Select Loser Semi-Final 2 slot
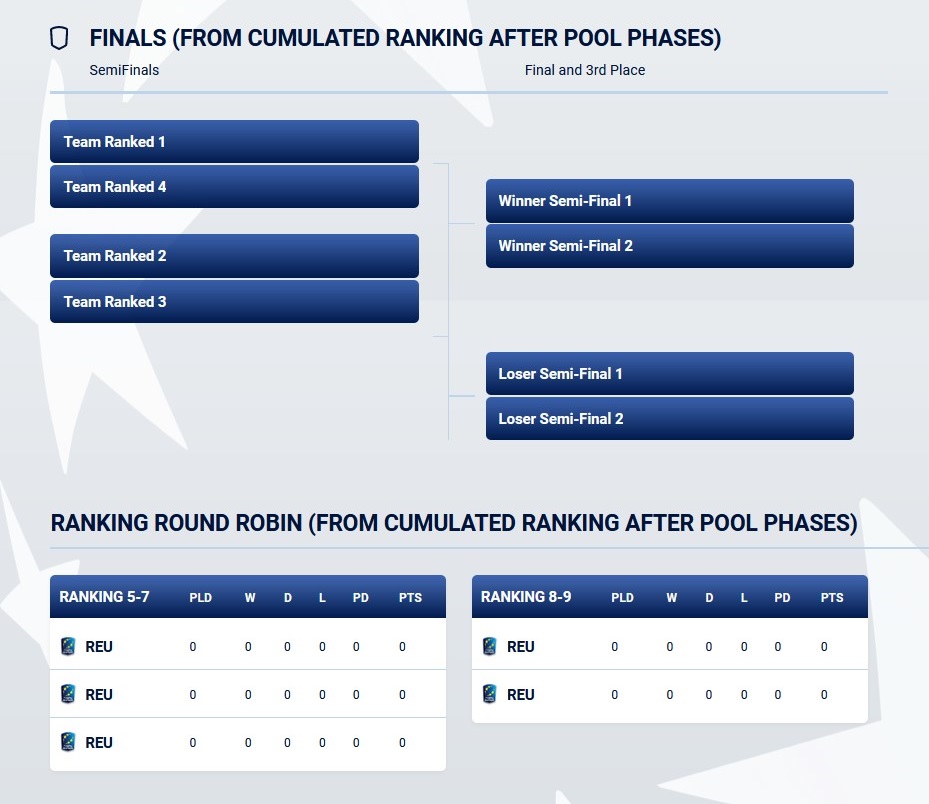This screenshot has width=929, height=804. (x=669, y=419)
